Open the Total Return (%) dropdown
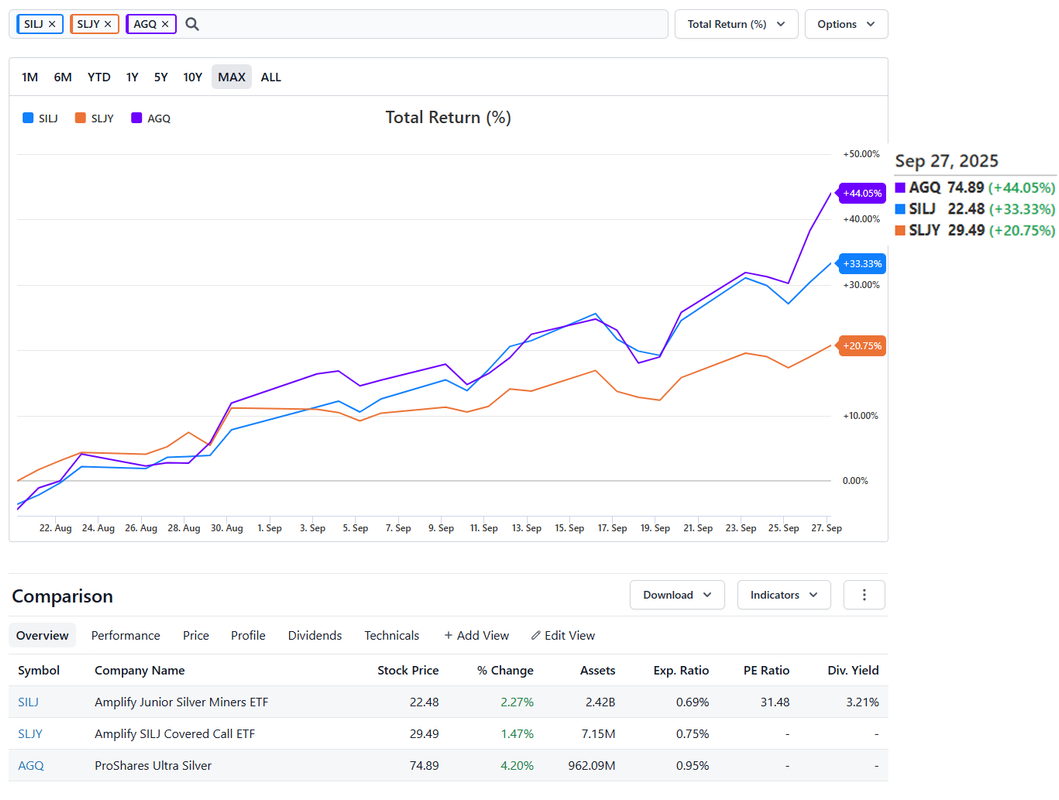The width and height of the screenshot is (1059, 800). click(736, 24)
